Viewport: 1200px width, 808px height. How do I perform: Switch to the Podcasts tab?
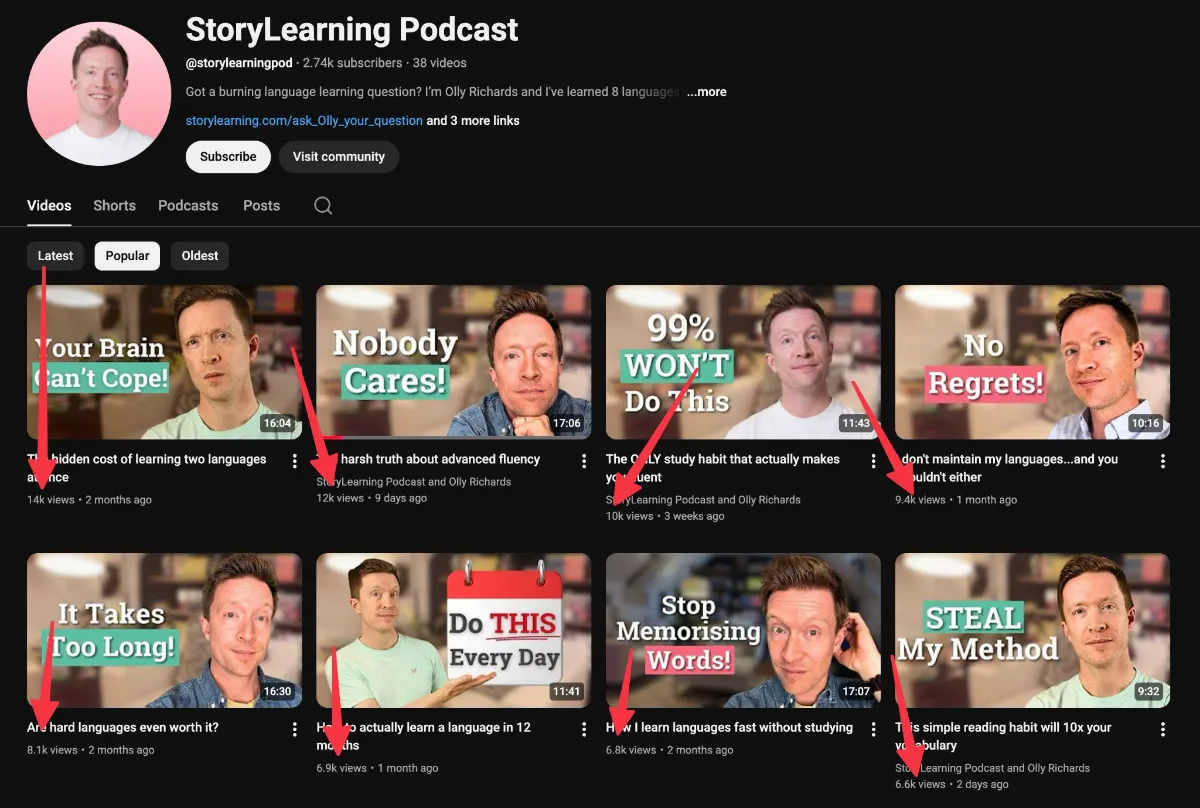188,205
